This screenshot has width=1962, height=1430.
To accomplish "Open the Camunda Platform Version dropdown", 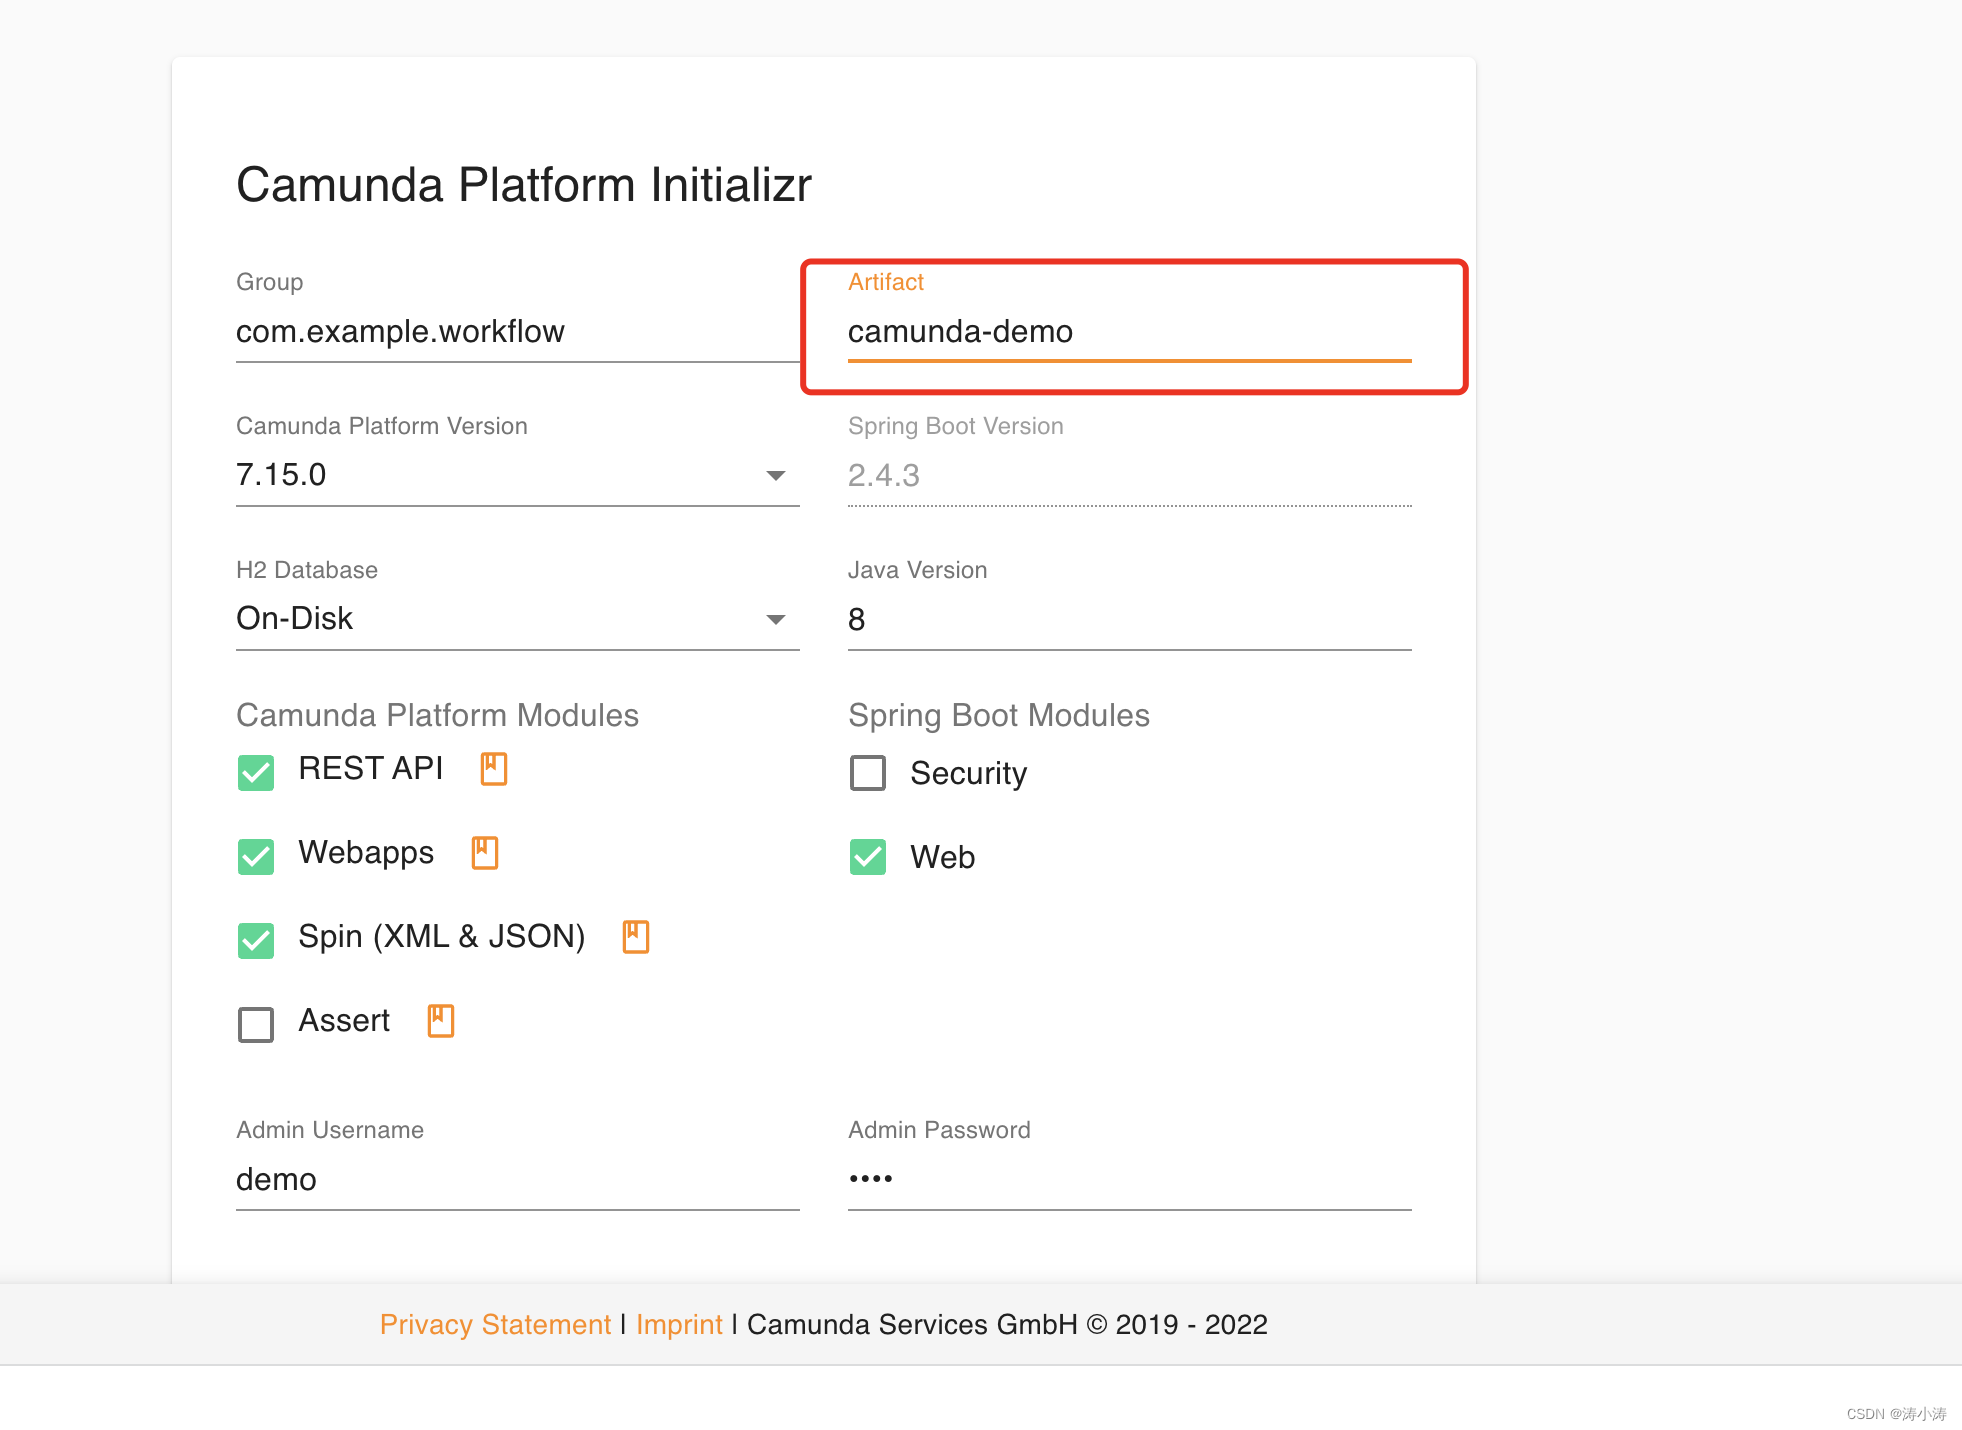I will (x=518, y=475).
